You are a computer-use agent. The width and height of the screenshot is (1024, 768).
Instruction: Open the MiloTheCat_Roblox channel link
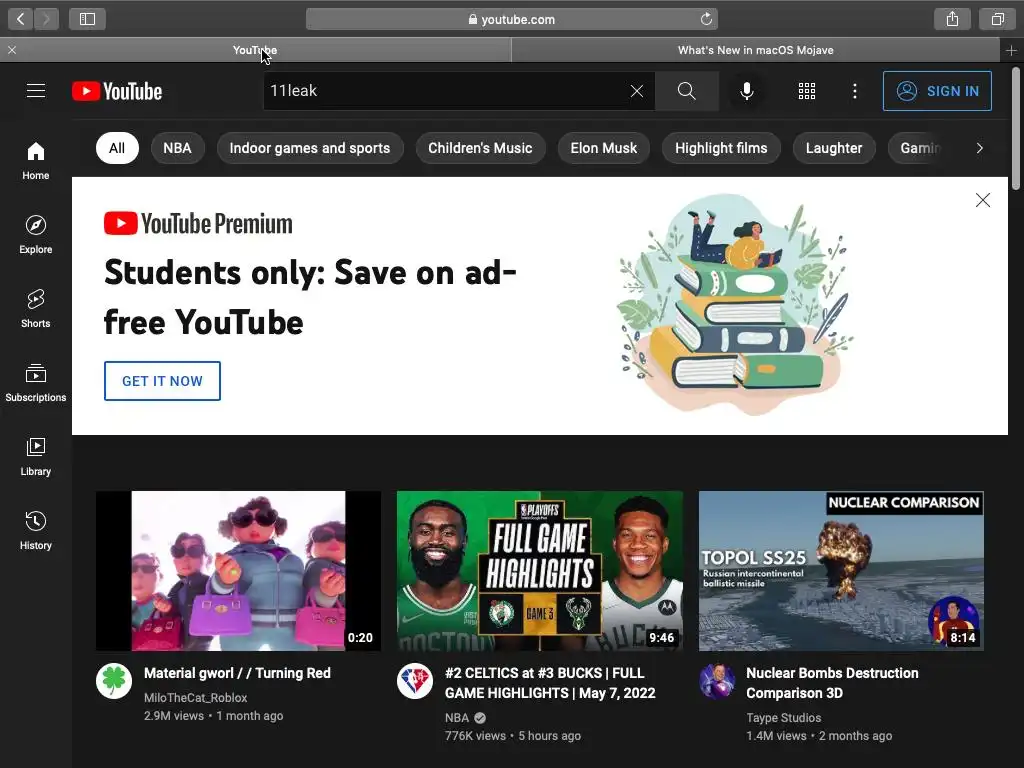tap(195, 697)
